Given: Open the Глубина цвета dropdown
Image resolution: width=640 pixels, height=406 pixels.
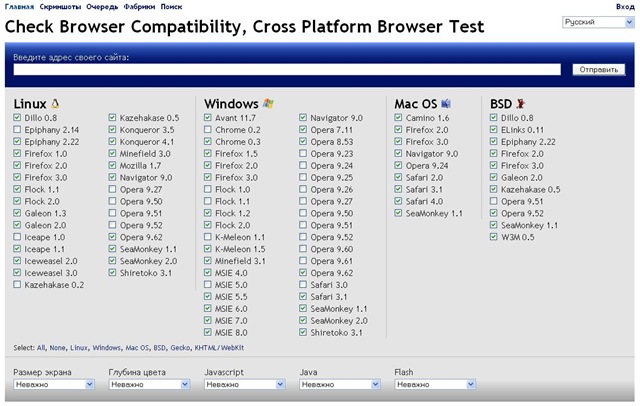Looking at the screenshot, I should point(149,384).
